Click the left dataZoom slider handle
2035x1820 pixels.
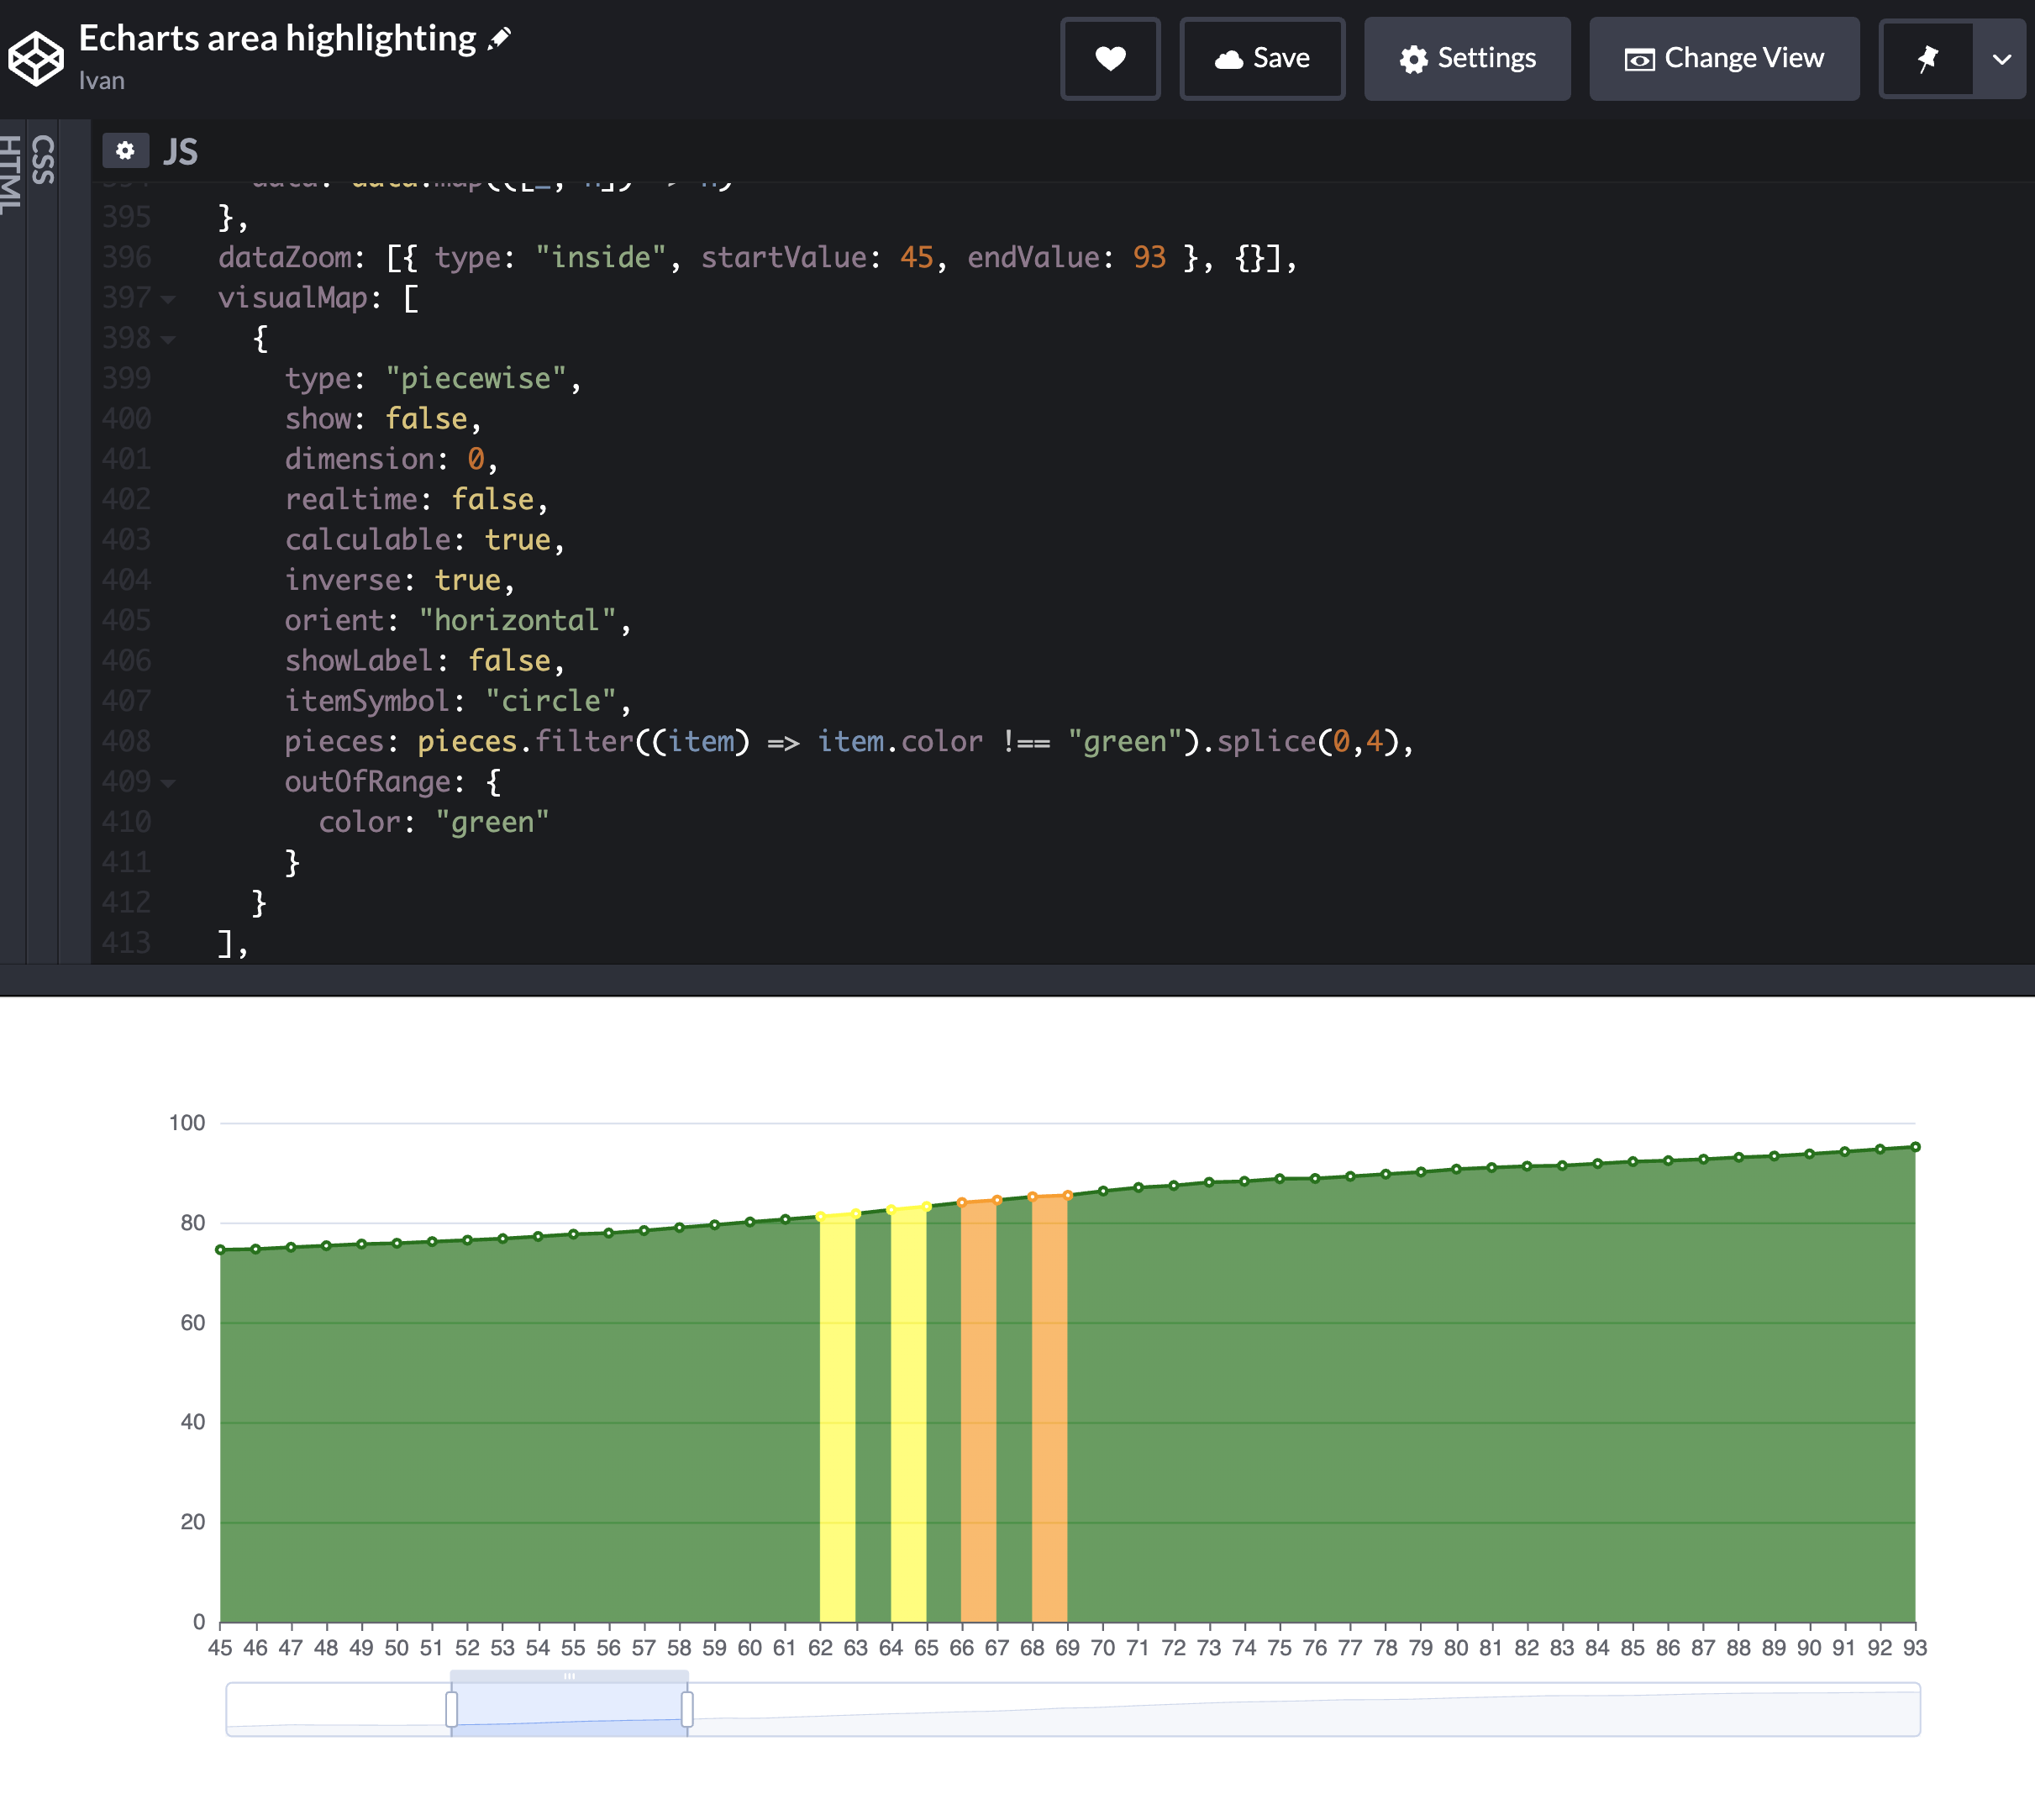pyautogui.click(x=451, y=1710)
